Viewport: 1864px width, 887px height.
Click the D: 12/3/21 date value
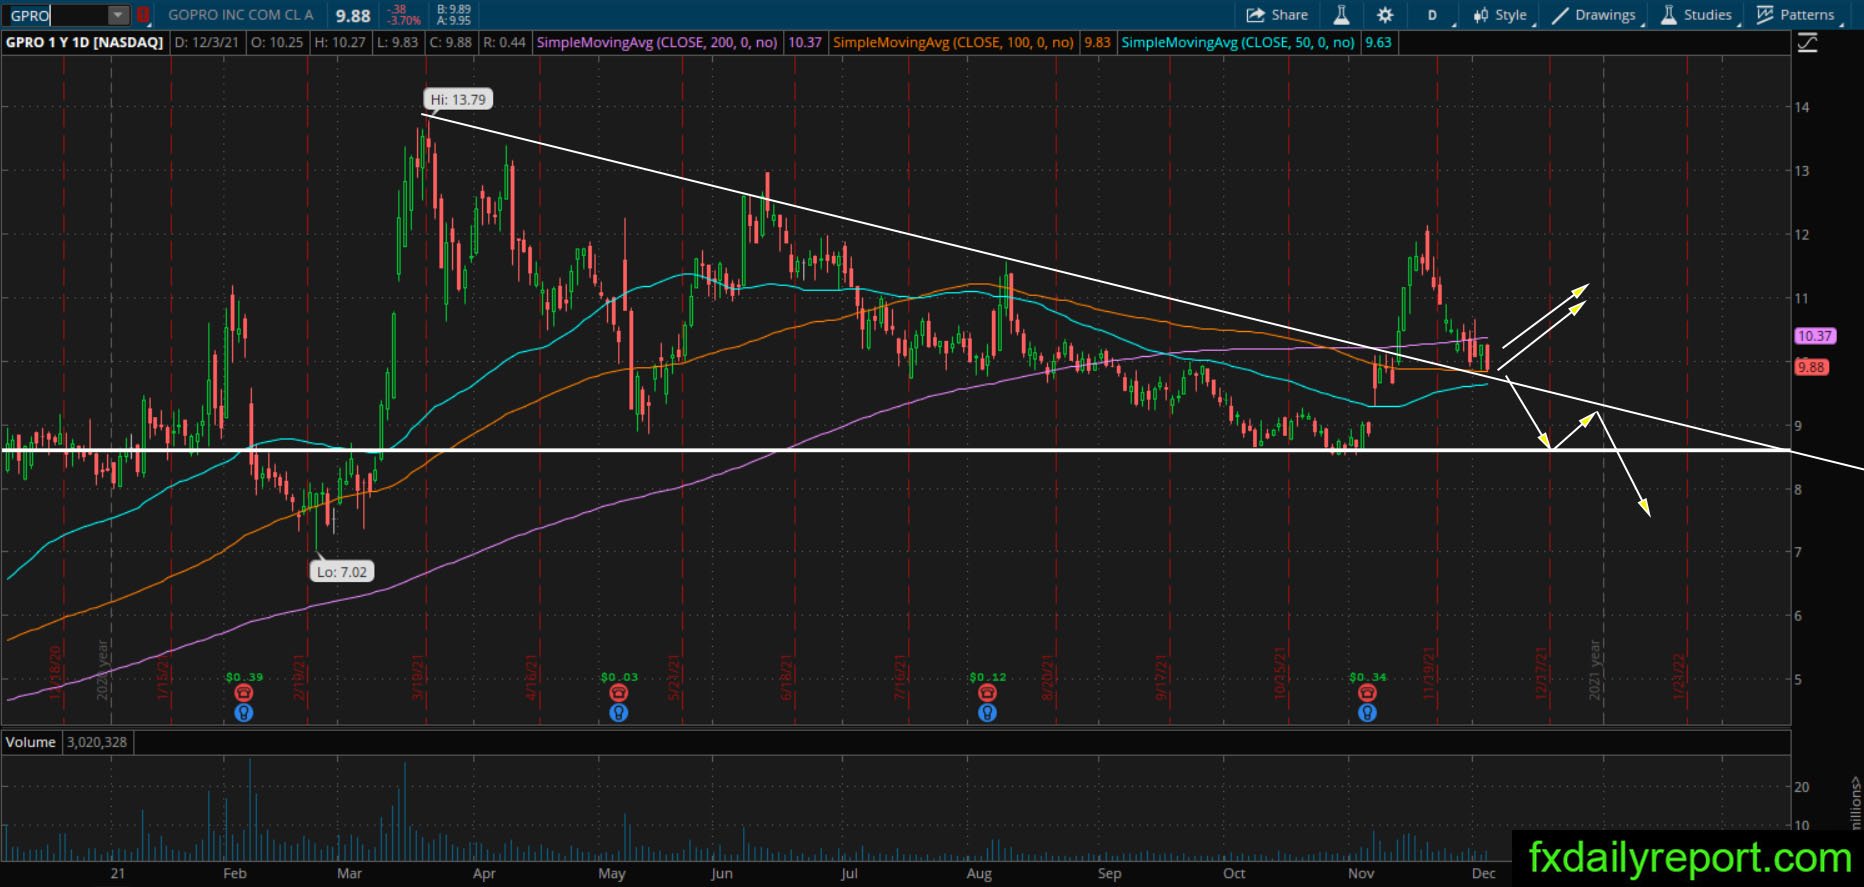[207, 43]
